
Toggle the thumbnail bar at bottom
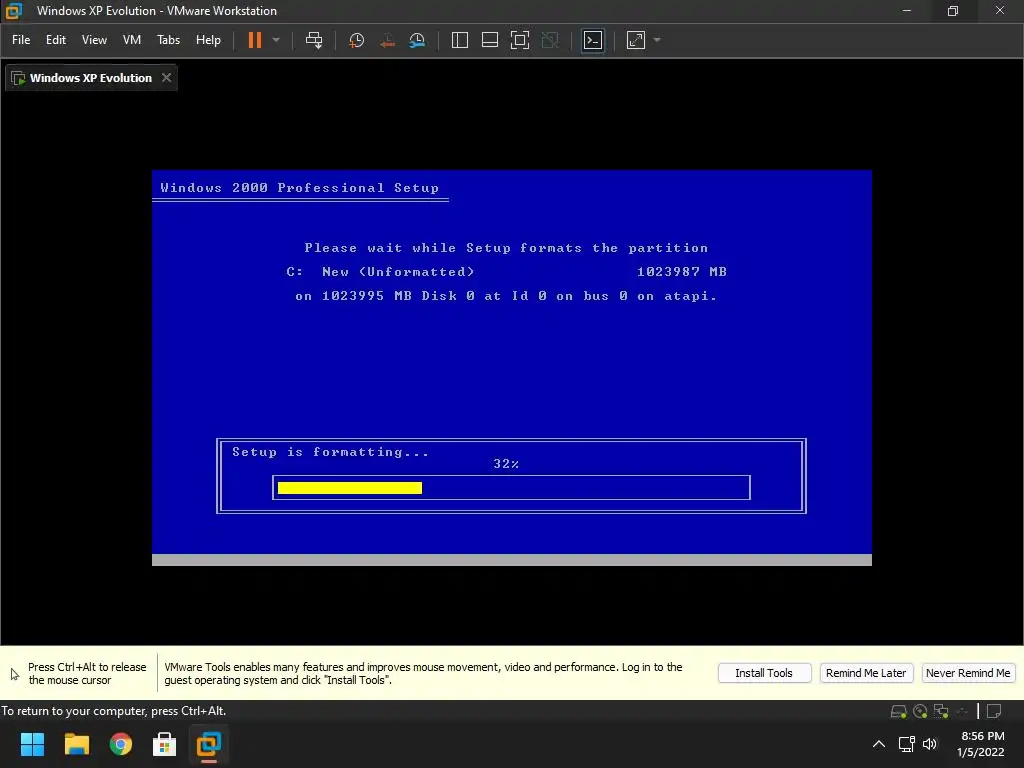490,40
